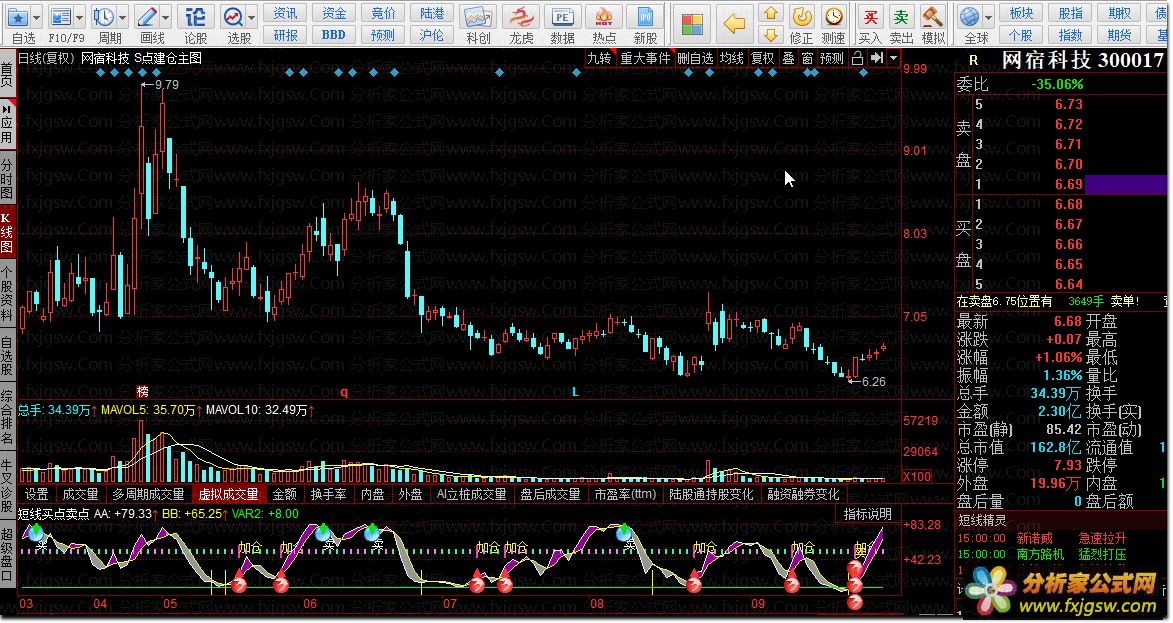Viewport: 1173px width, 623px height.
Task: Expand the dropdown arrow beside 画线
Action: 166,16
